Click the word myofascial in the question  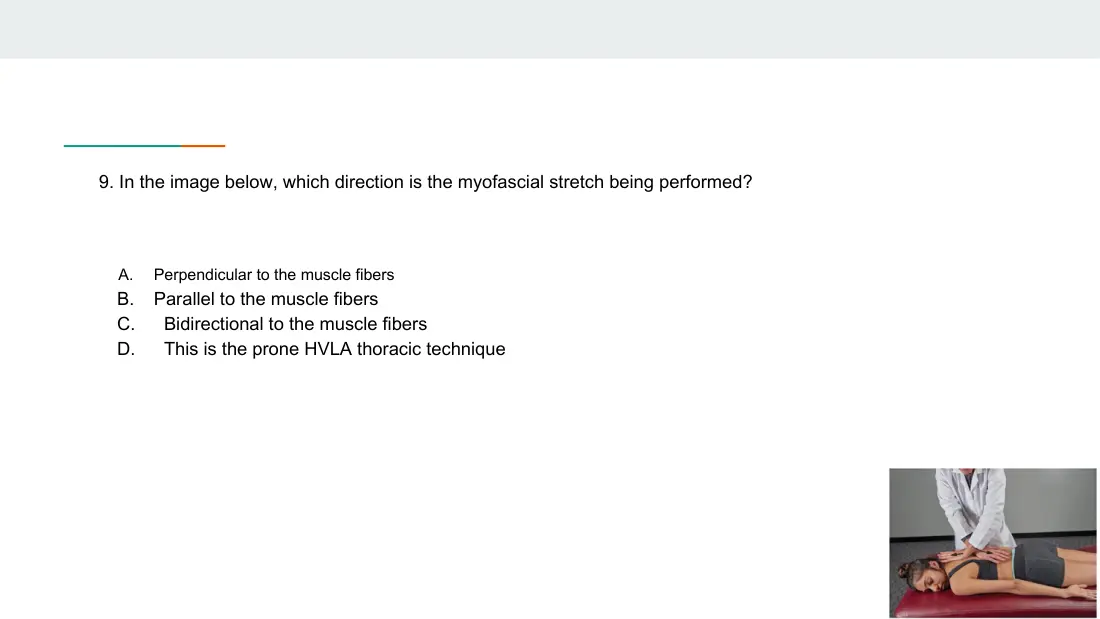pos(500,182)
